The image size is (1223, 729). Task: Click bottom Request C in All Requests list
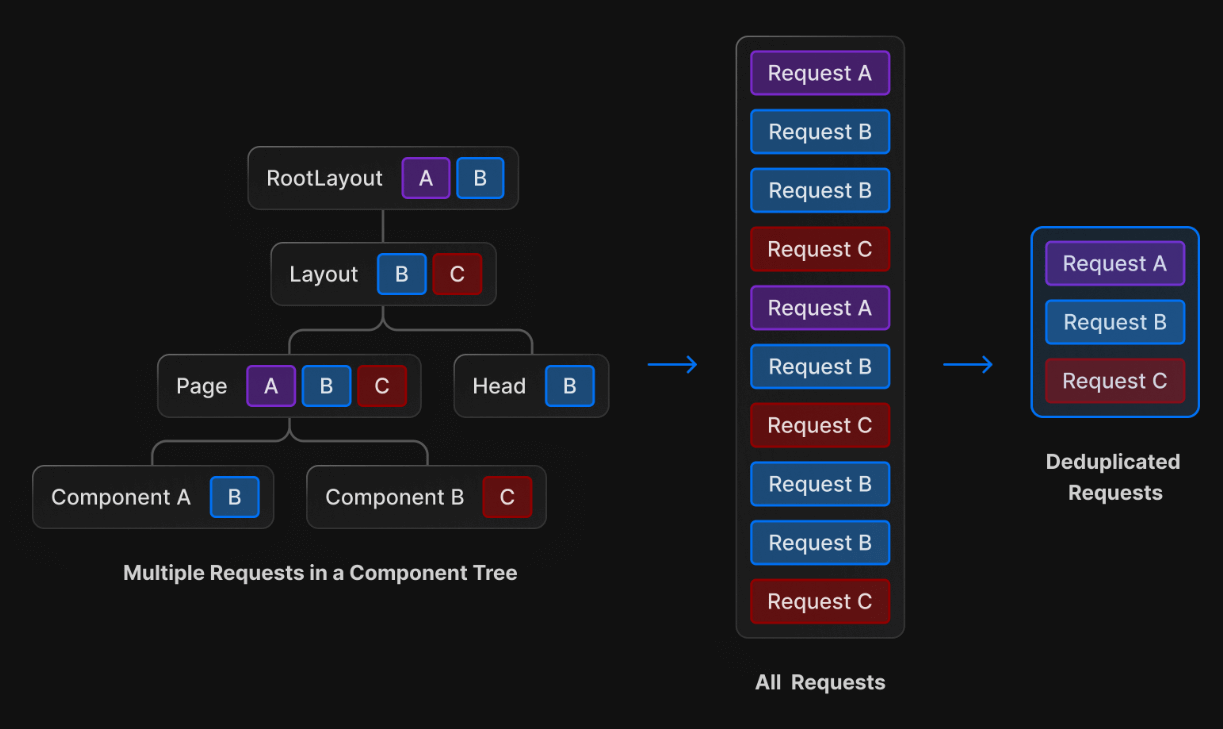[x=820, y=601]
